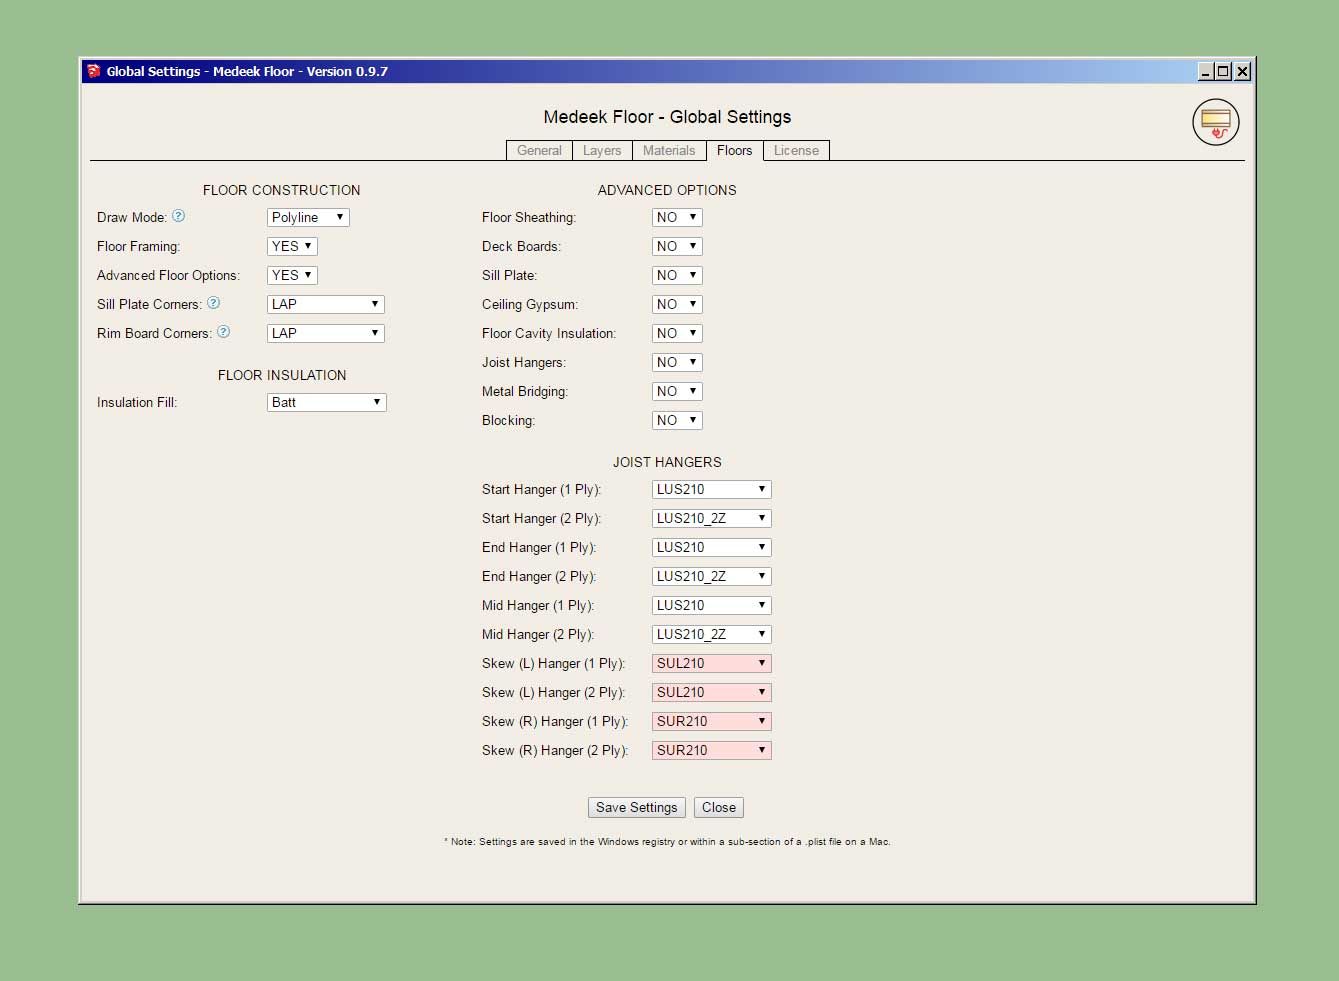Minimize the Global Settings window
1339x981 pixels.
click(1206, 71)
